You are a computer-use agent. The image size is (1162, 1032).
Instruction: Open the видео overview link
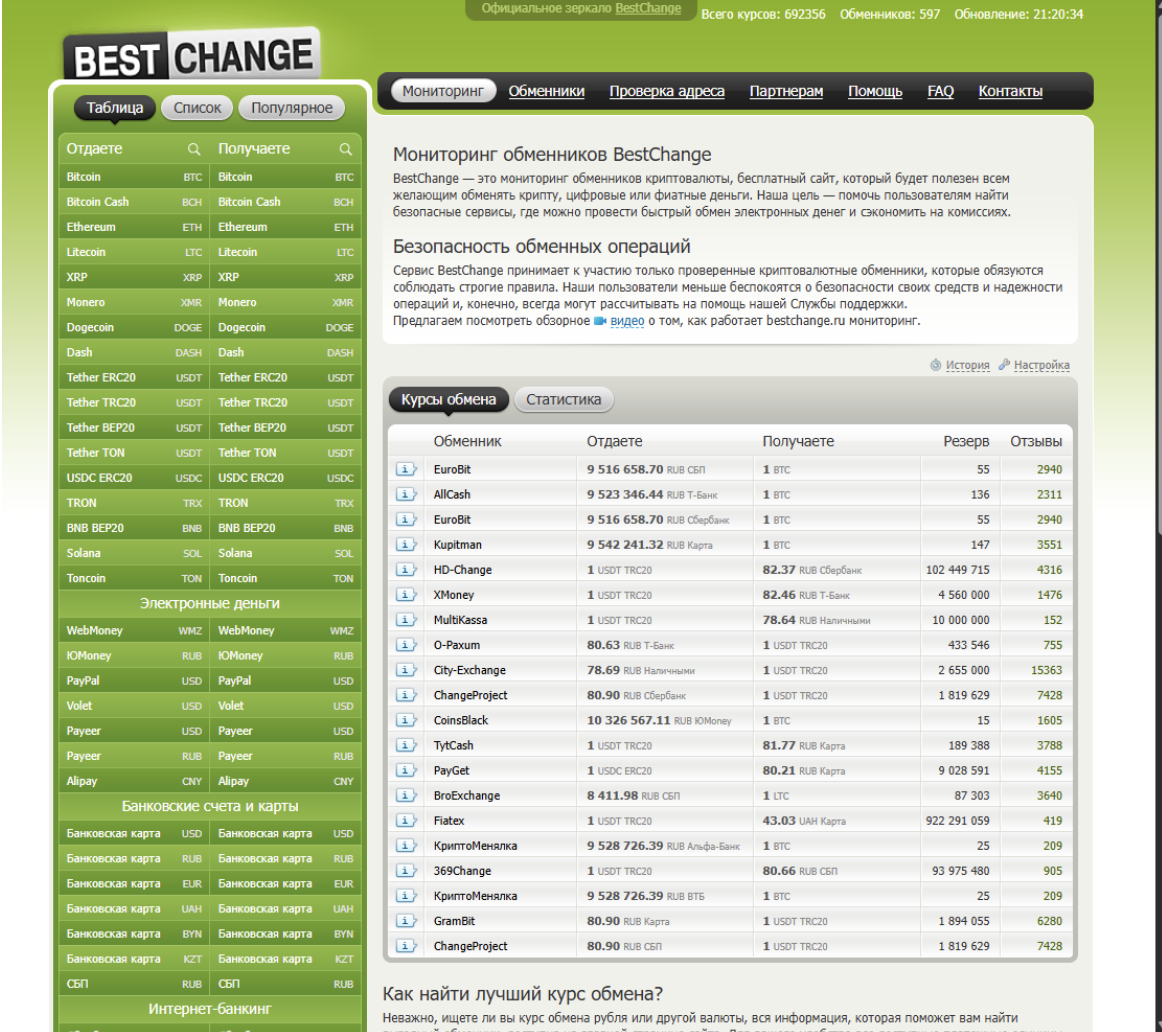[x=627, y=321]
